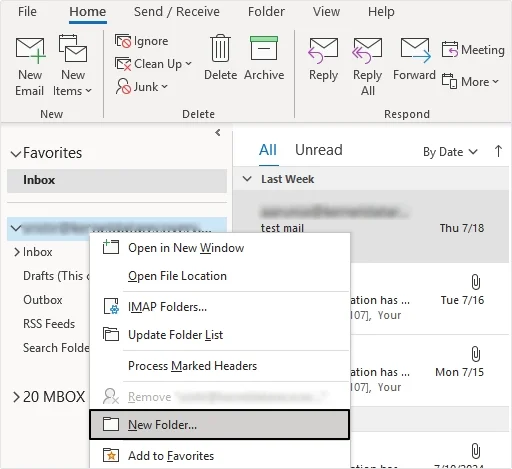Image resolution: width=512 pixels, height=469 pixels.
Task: Show All messages filter
Action: pos(268,150)
